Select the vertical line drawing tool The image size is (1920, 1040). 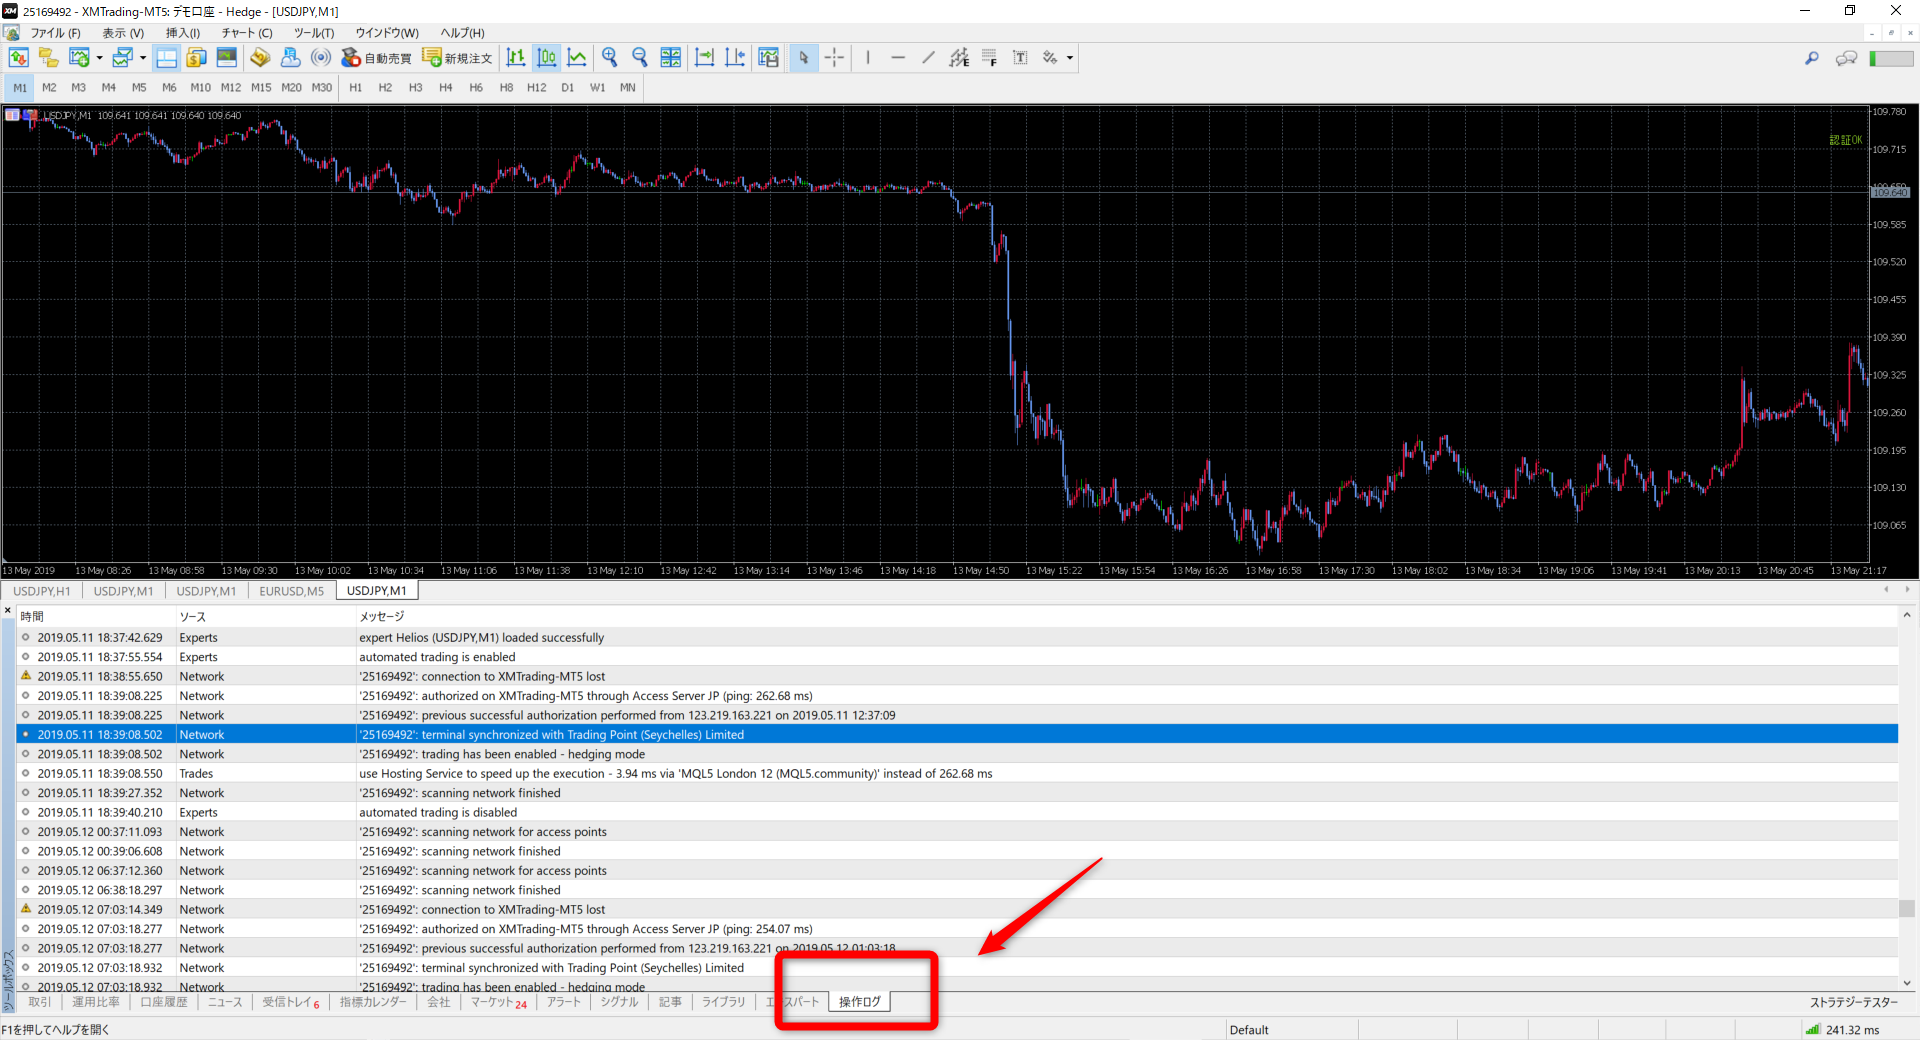[868, 58]
